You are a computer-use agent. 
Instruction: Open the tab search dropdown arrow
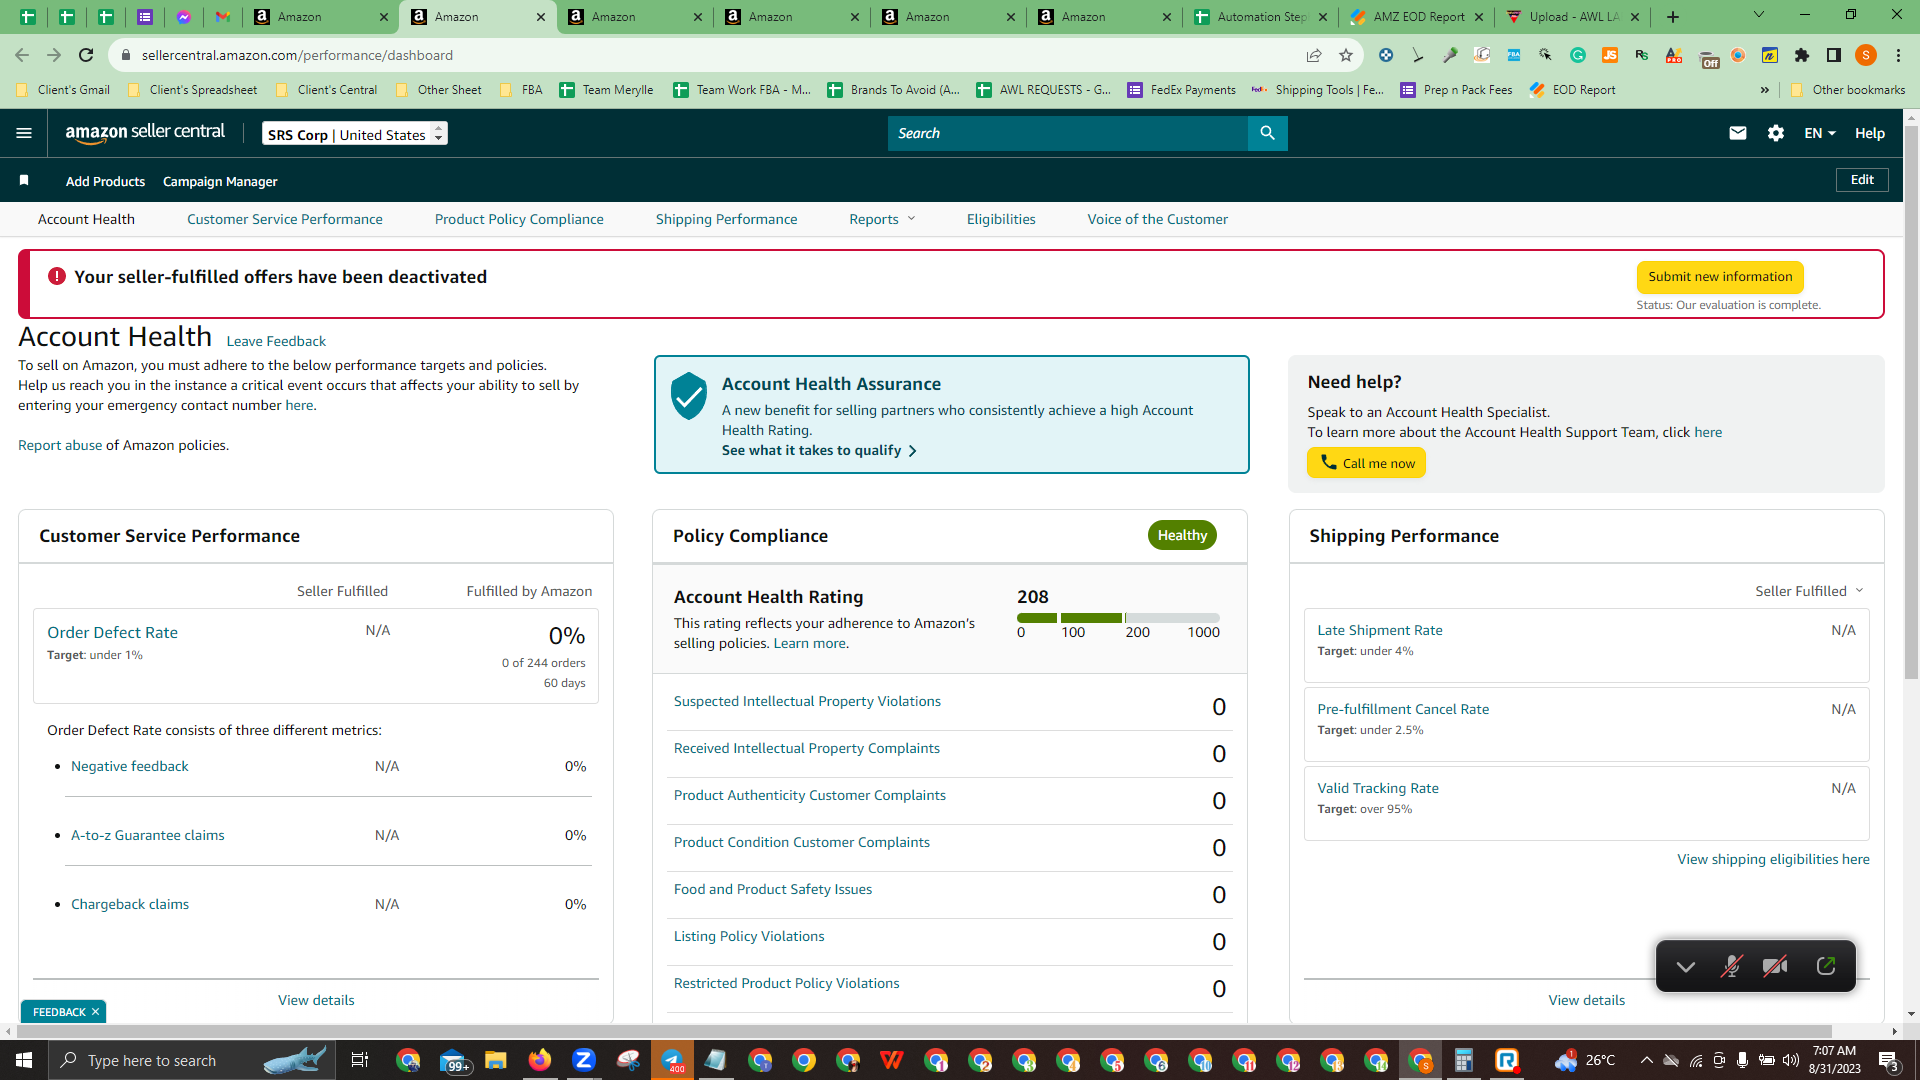[1759, 15]
